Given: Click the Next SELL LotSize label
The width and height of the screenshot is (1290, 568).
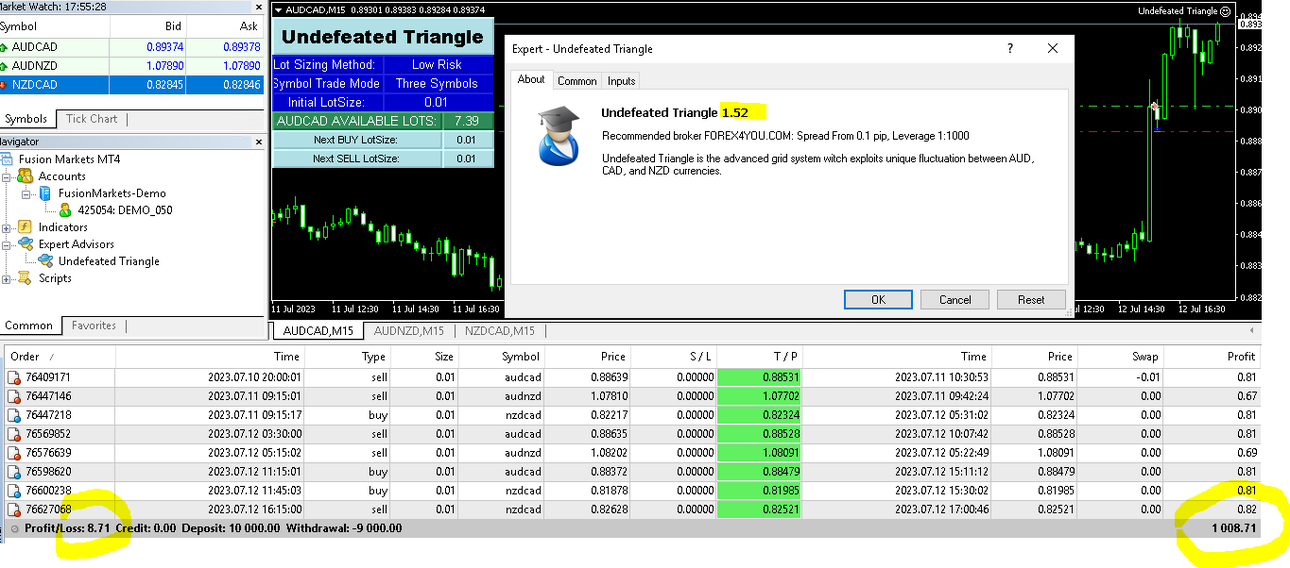Looking at the screenshot, I should point(356,159).
